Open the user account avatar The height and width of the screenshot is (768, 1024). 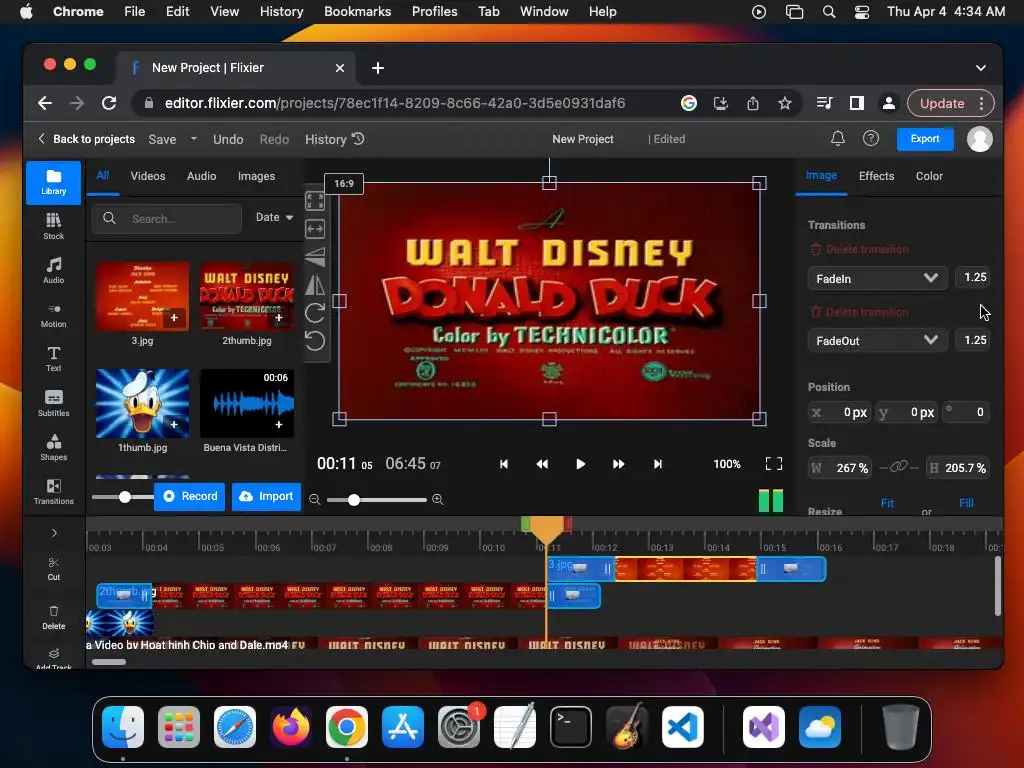[x=980, y=138]
